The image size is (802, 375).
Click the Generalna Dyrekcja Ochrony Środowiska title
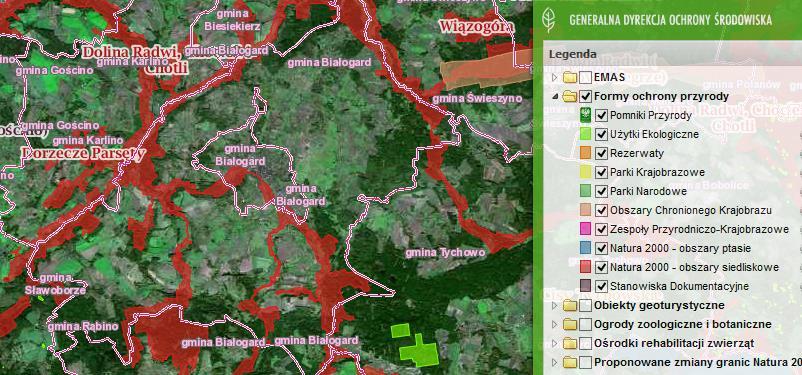point(671,20)
